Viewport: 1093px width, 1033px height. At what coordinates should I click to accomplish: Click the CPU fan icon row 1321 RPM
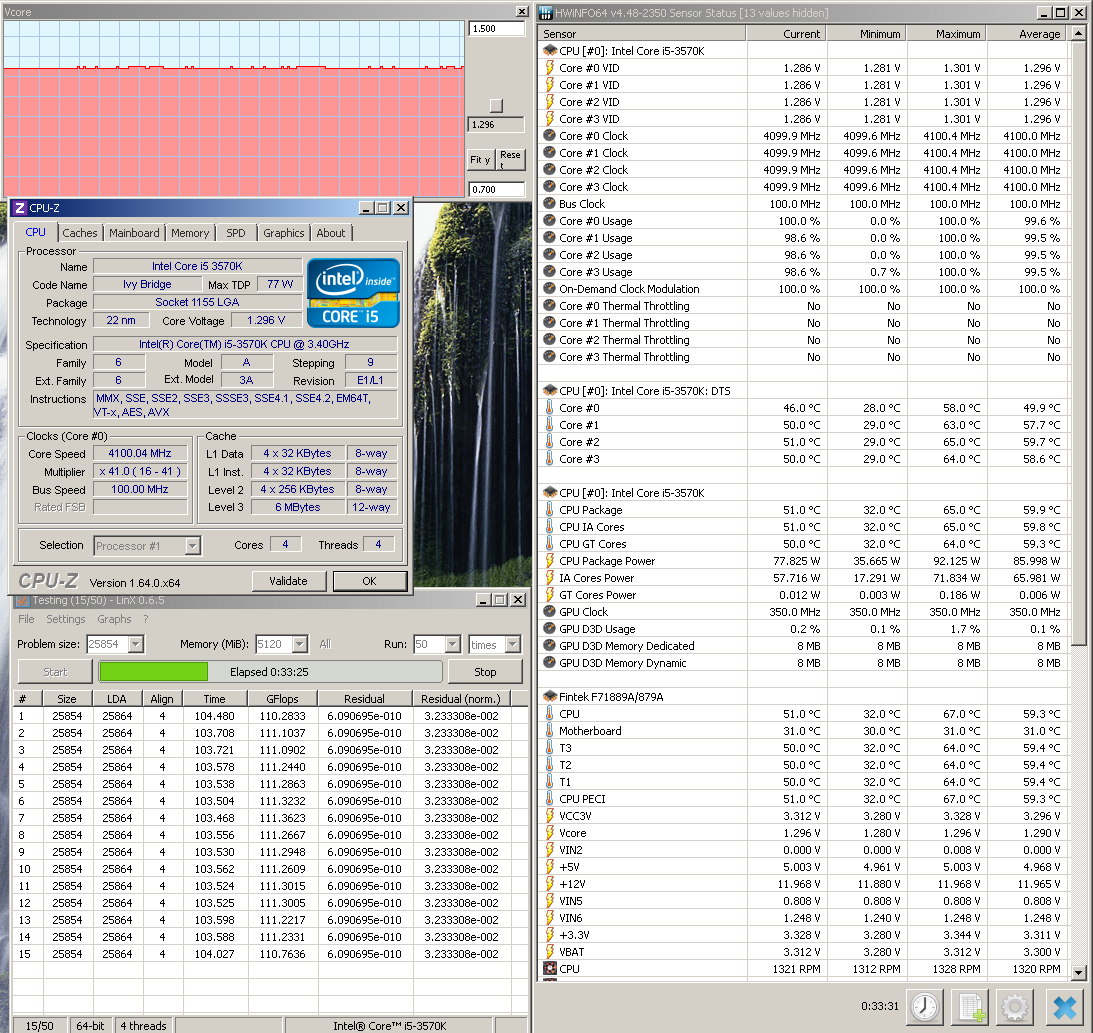tap(550, 969)
